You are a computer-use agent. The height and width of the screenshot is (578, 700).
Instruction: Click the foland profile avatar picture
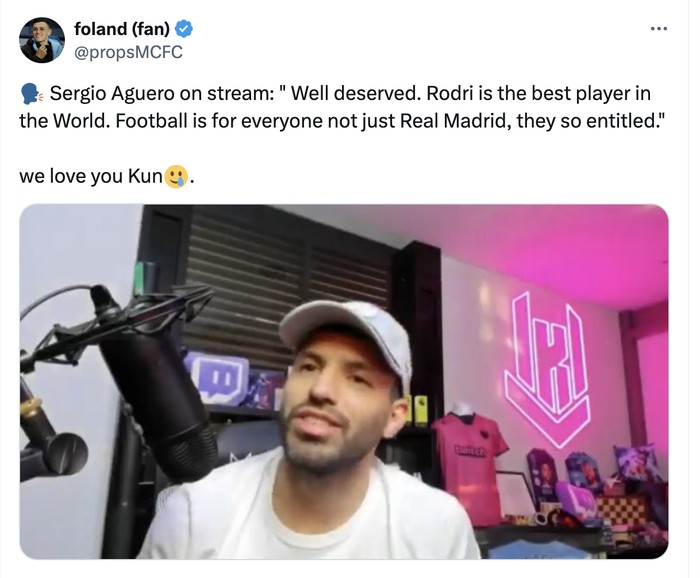(42, 40)
